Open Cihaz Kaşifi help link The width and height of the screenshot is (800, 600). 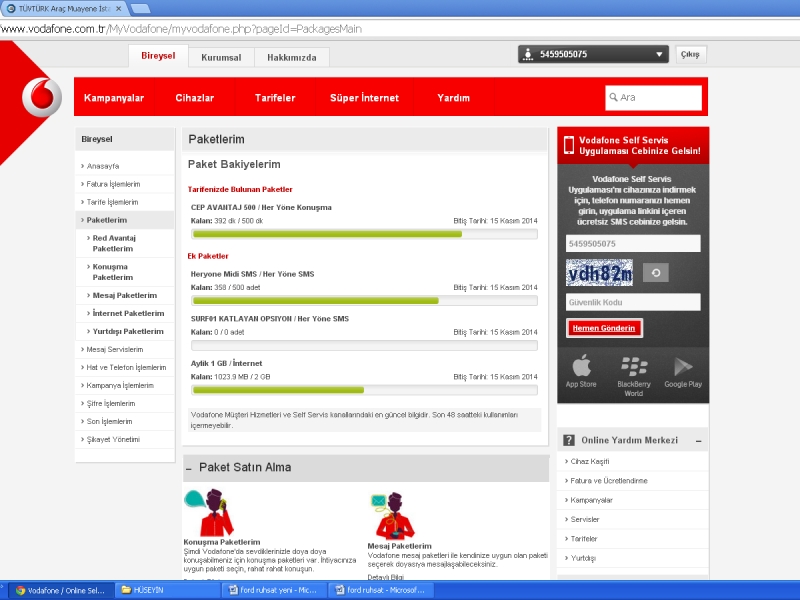click(589, 461)
